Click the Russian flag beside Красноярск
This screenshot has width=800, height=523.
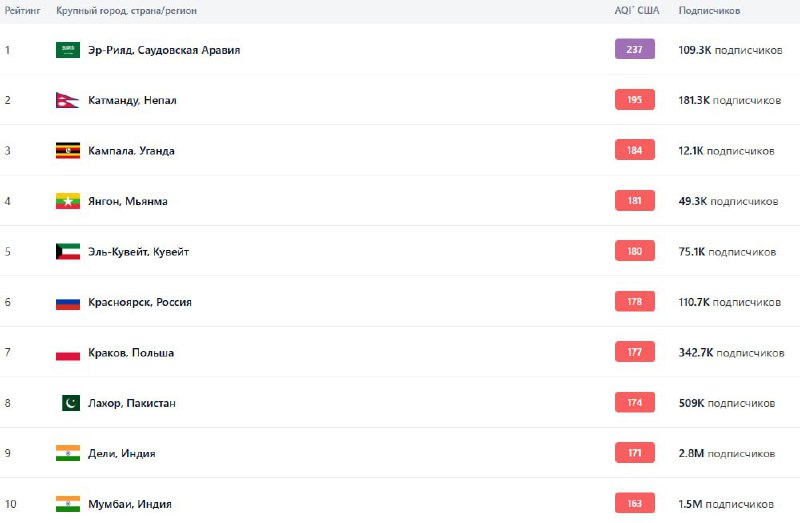pos(68,302)
